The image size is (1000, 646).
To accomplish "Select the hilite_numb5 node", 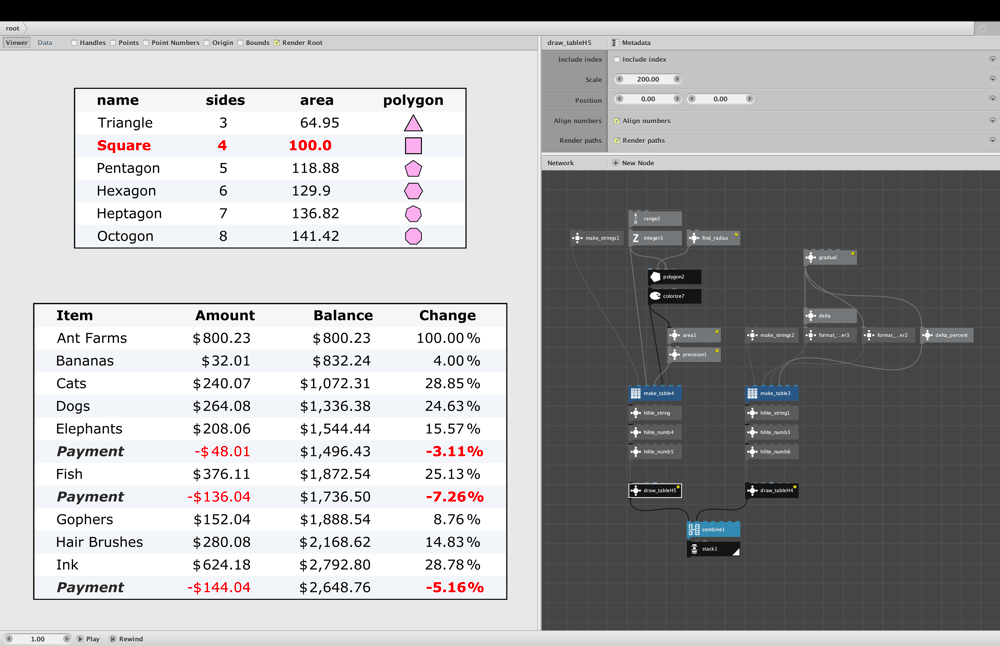I will coord(655,451).
